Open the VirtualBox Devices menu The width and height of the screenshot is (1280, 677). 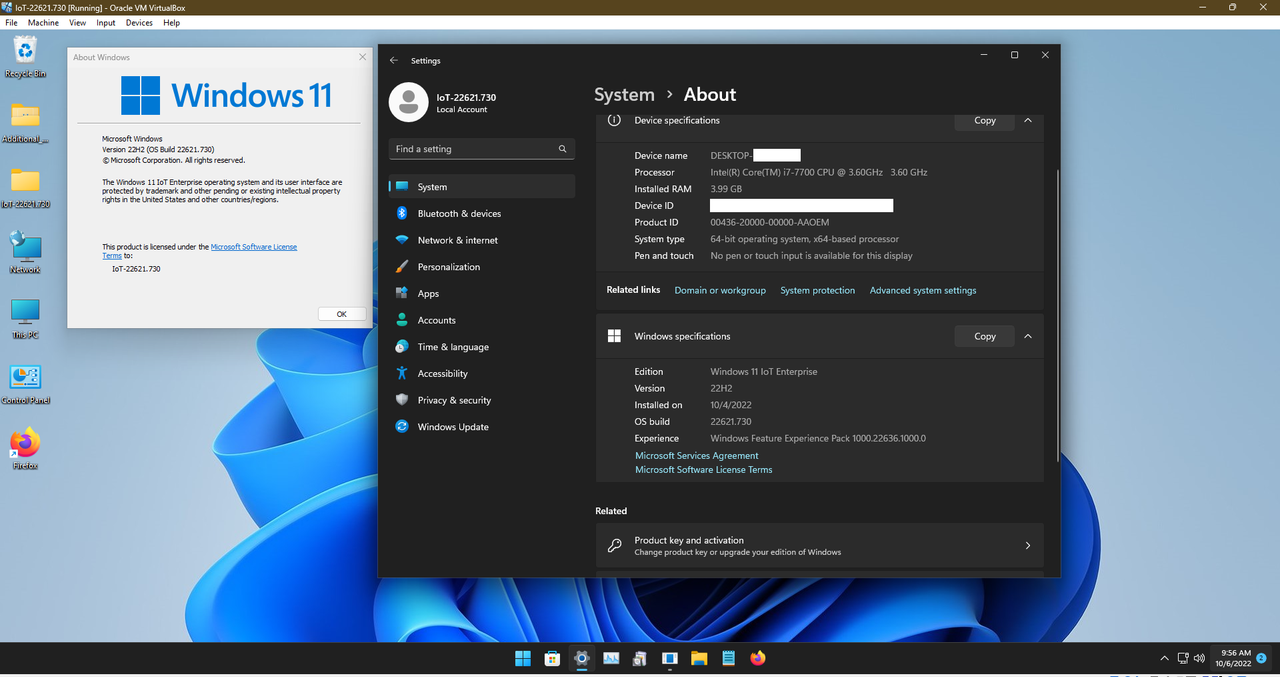click(x=139, y=22)
